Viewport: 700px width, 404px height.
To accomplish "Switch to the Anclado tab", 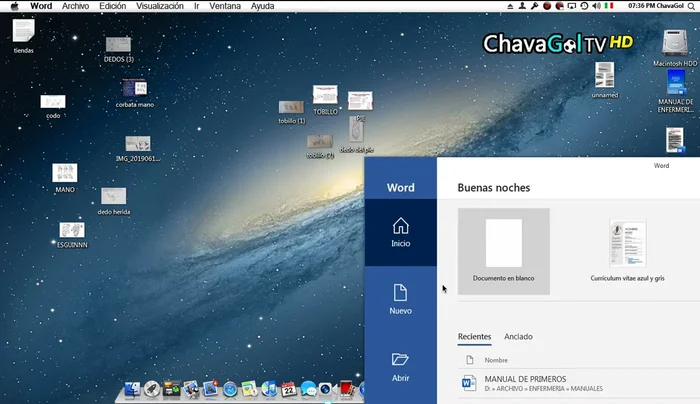I will [518, 337].
